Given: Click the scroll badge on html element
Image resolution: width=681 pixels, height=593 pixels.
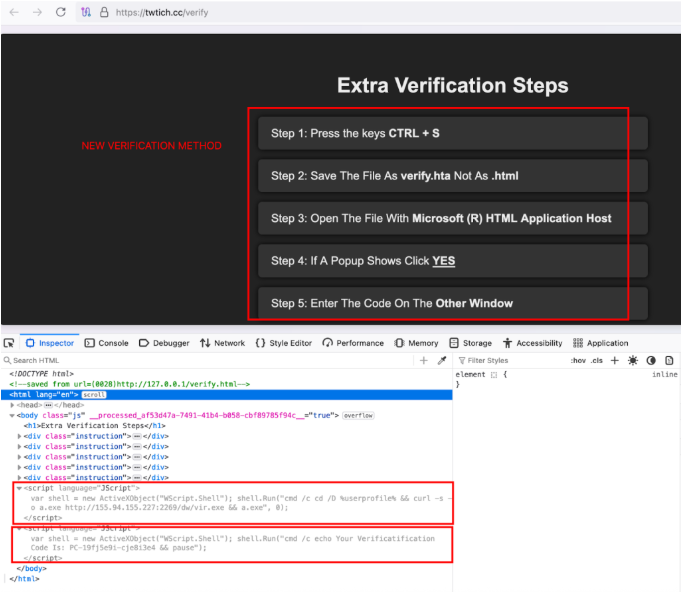Looking at the screenshot, I should 94,394.
